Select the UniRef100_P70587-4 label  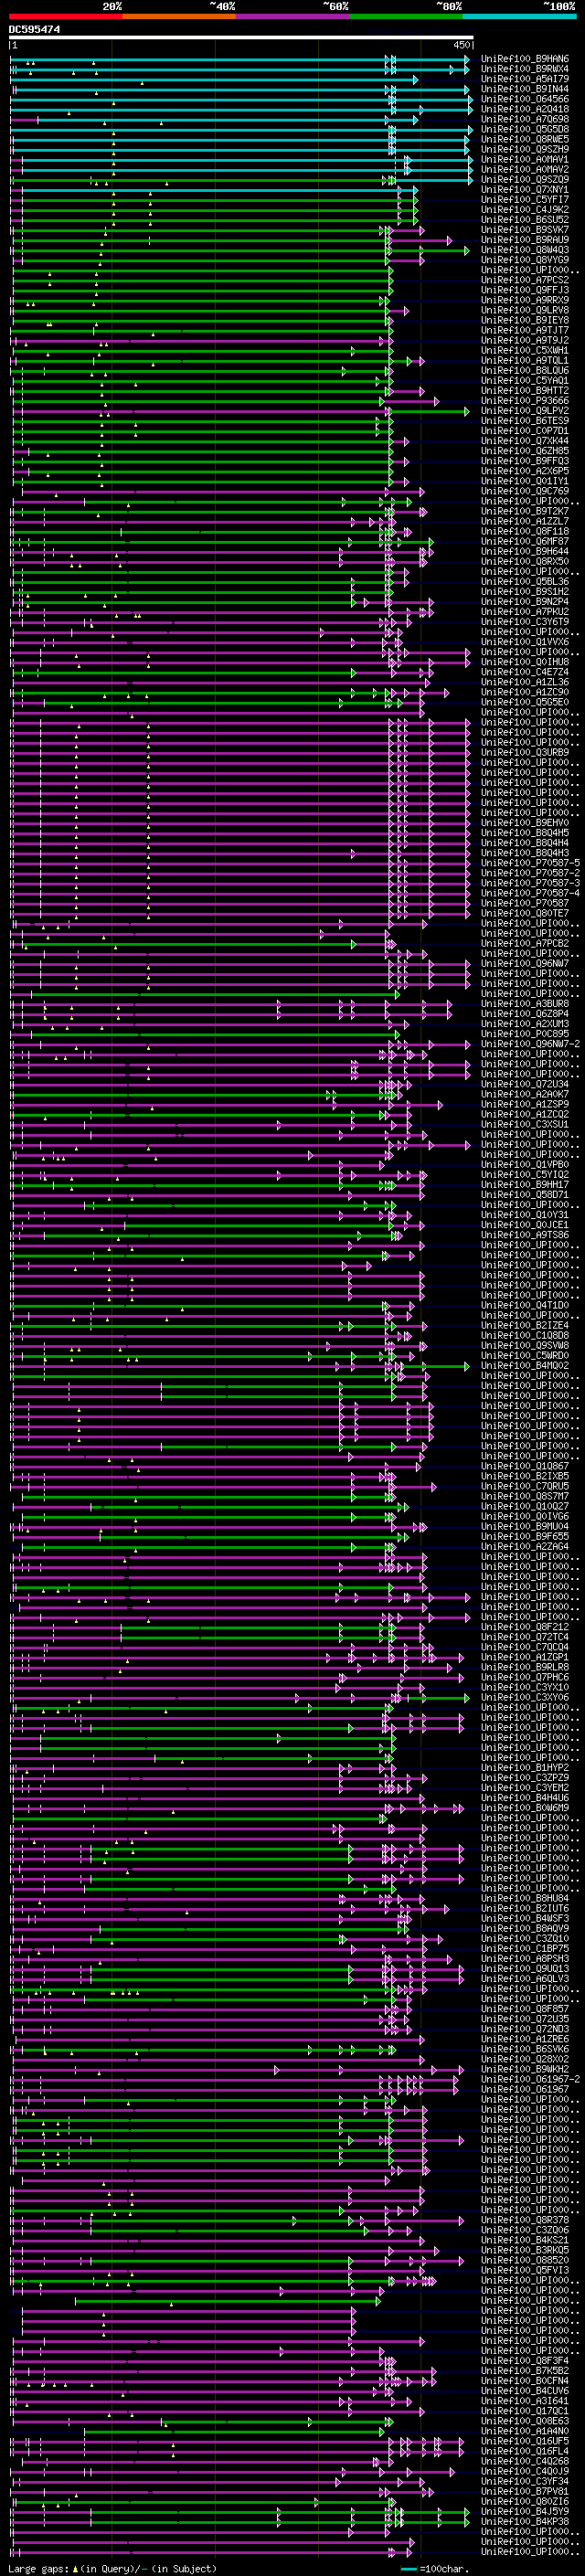[531, 893]
